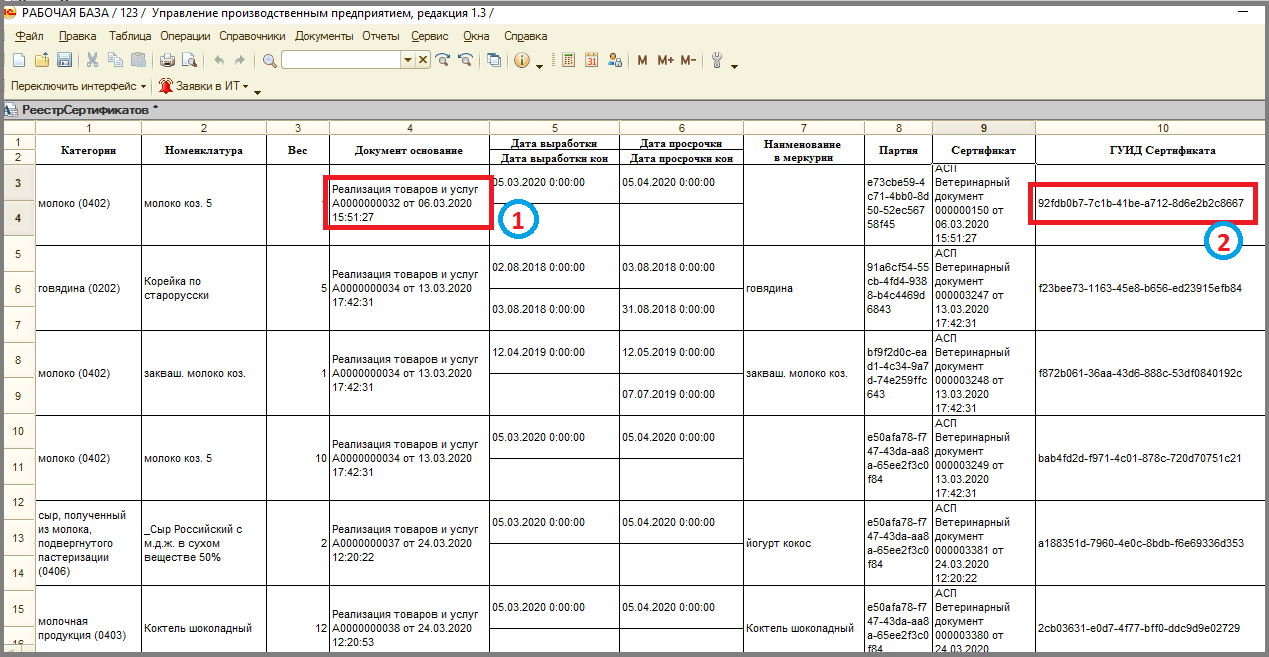Select the говядина (0202) category cell

pos(89,288)
